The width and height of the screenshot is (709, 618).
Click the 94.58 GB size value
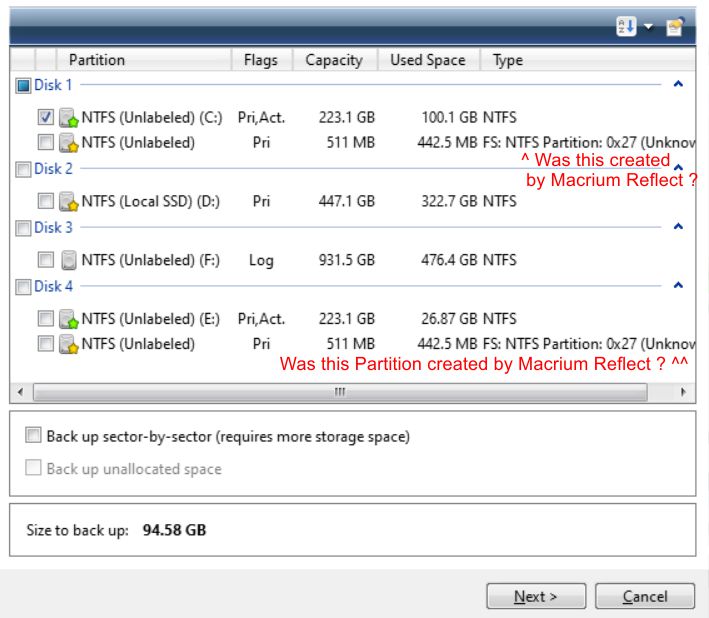[x=174, y=530]
